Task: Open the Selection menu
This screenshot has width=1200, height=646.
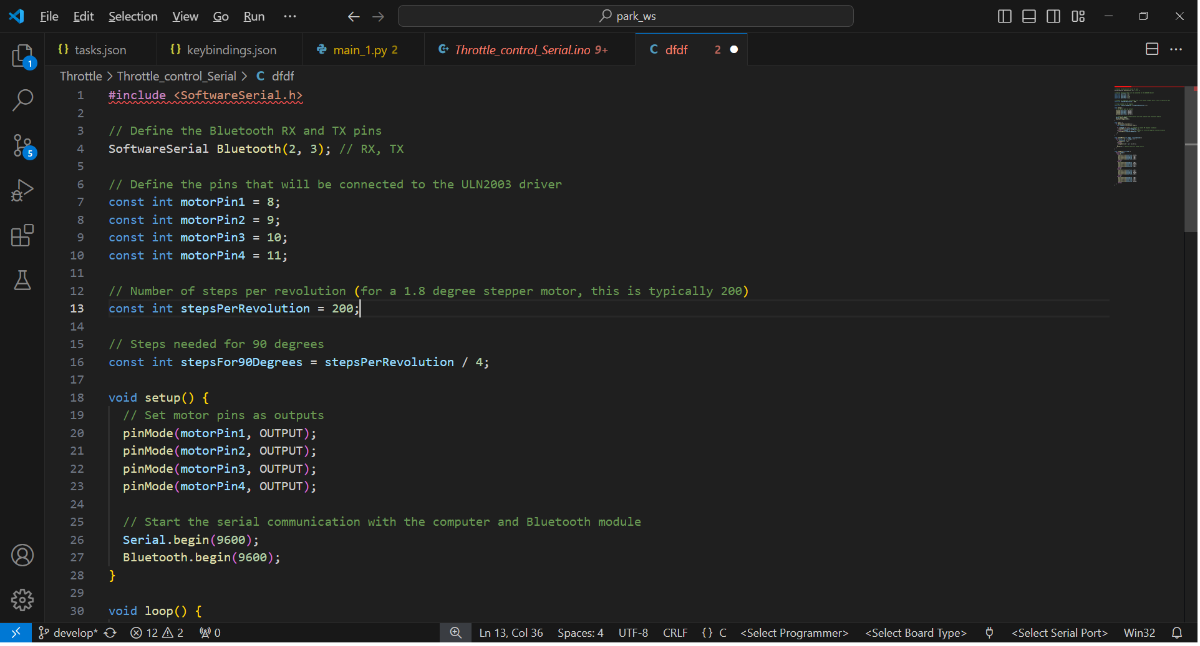Action: pos(133,16)
